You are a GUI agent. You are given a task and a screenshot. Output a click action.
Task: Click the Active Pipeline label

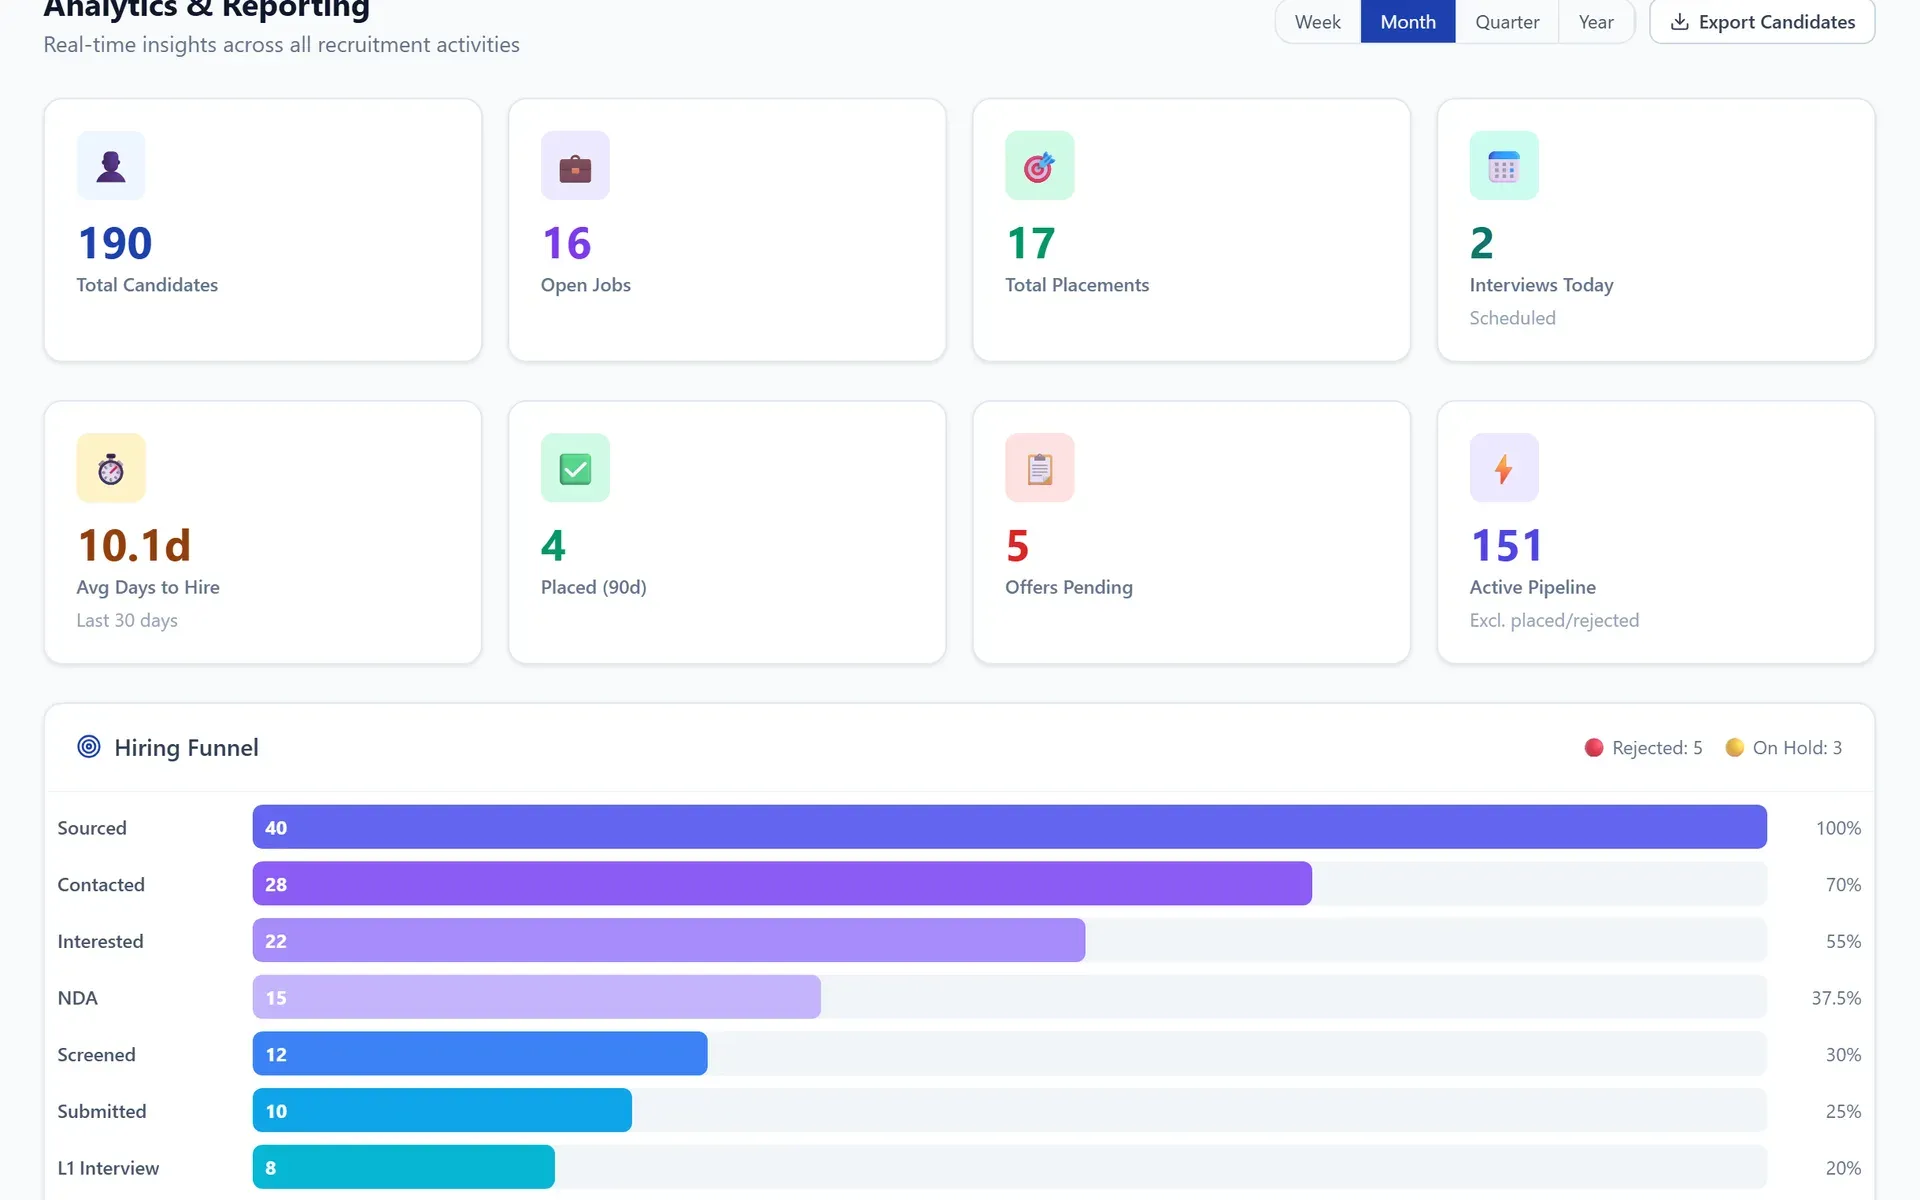[x=1532, y=587]
